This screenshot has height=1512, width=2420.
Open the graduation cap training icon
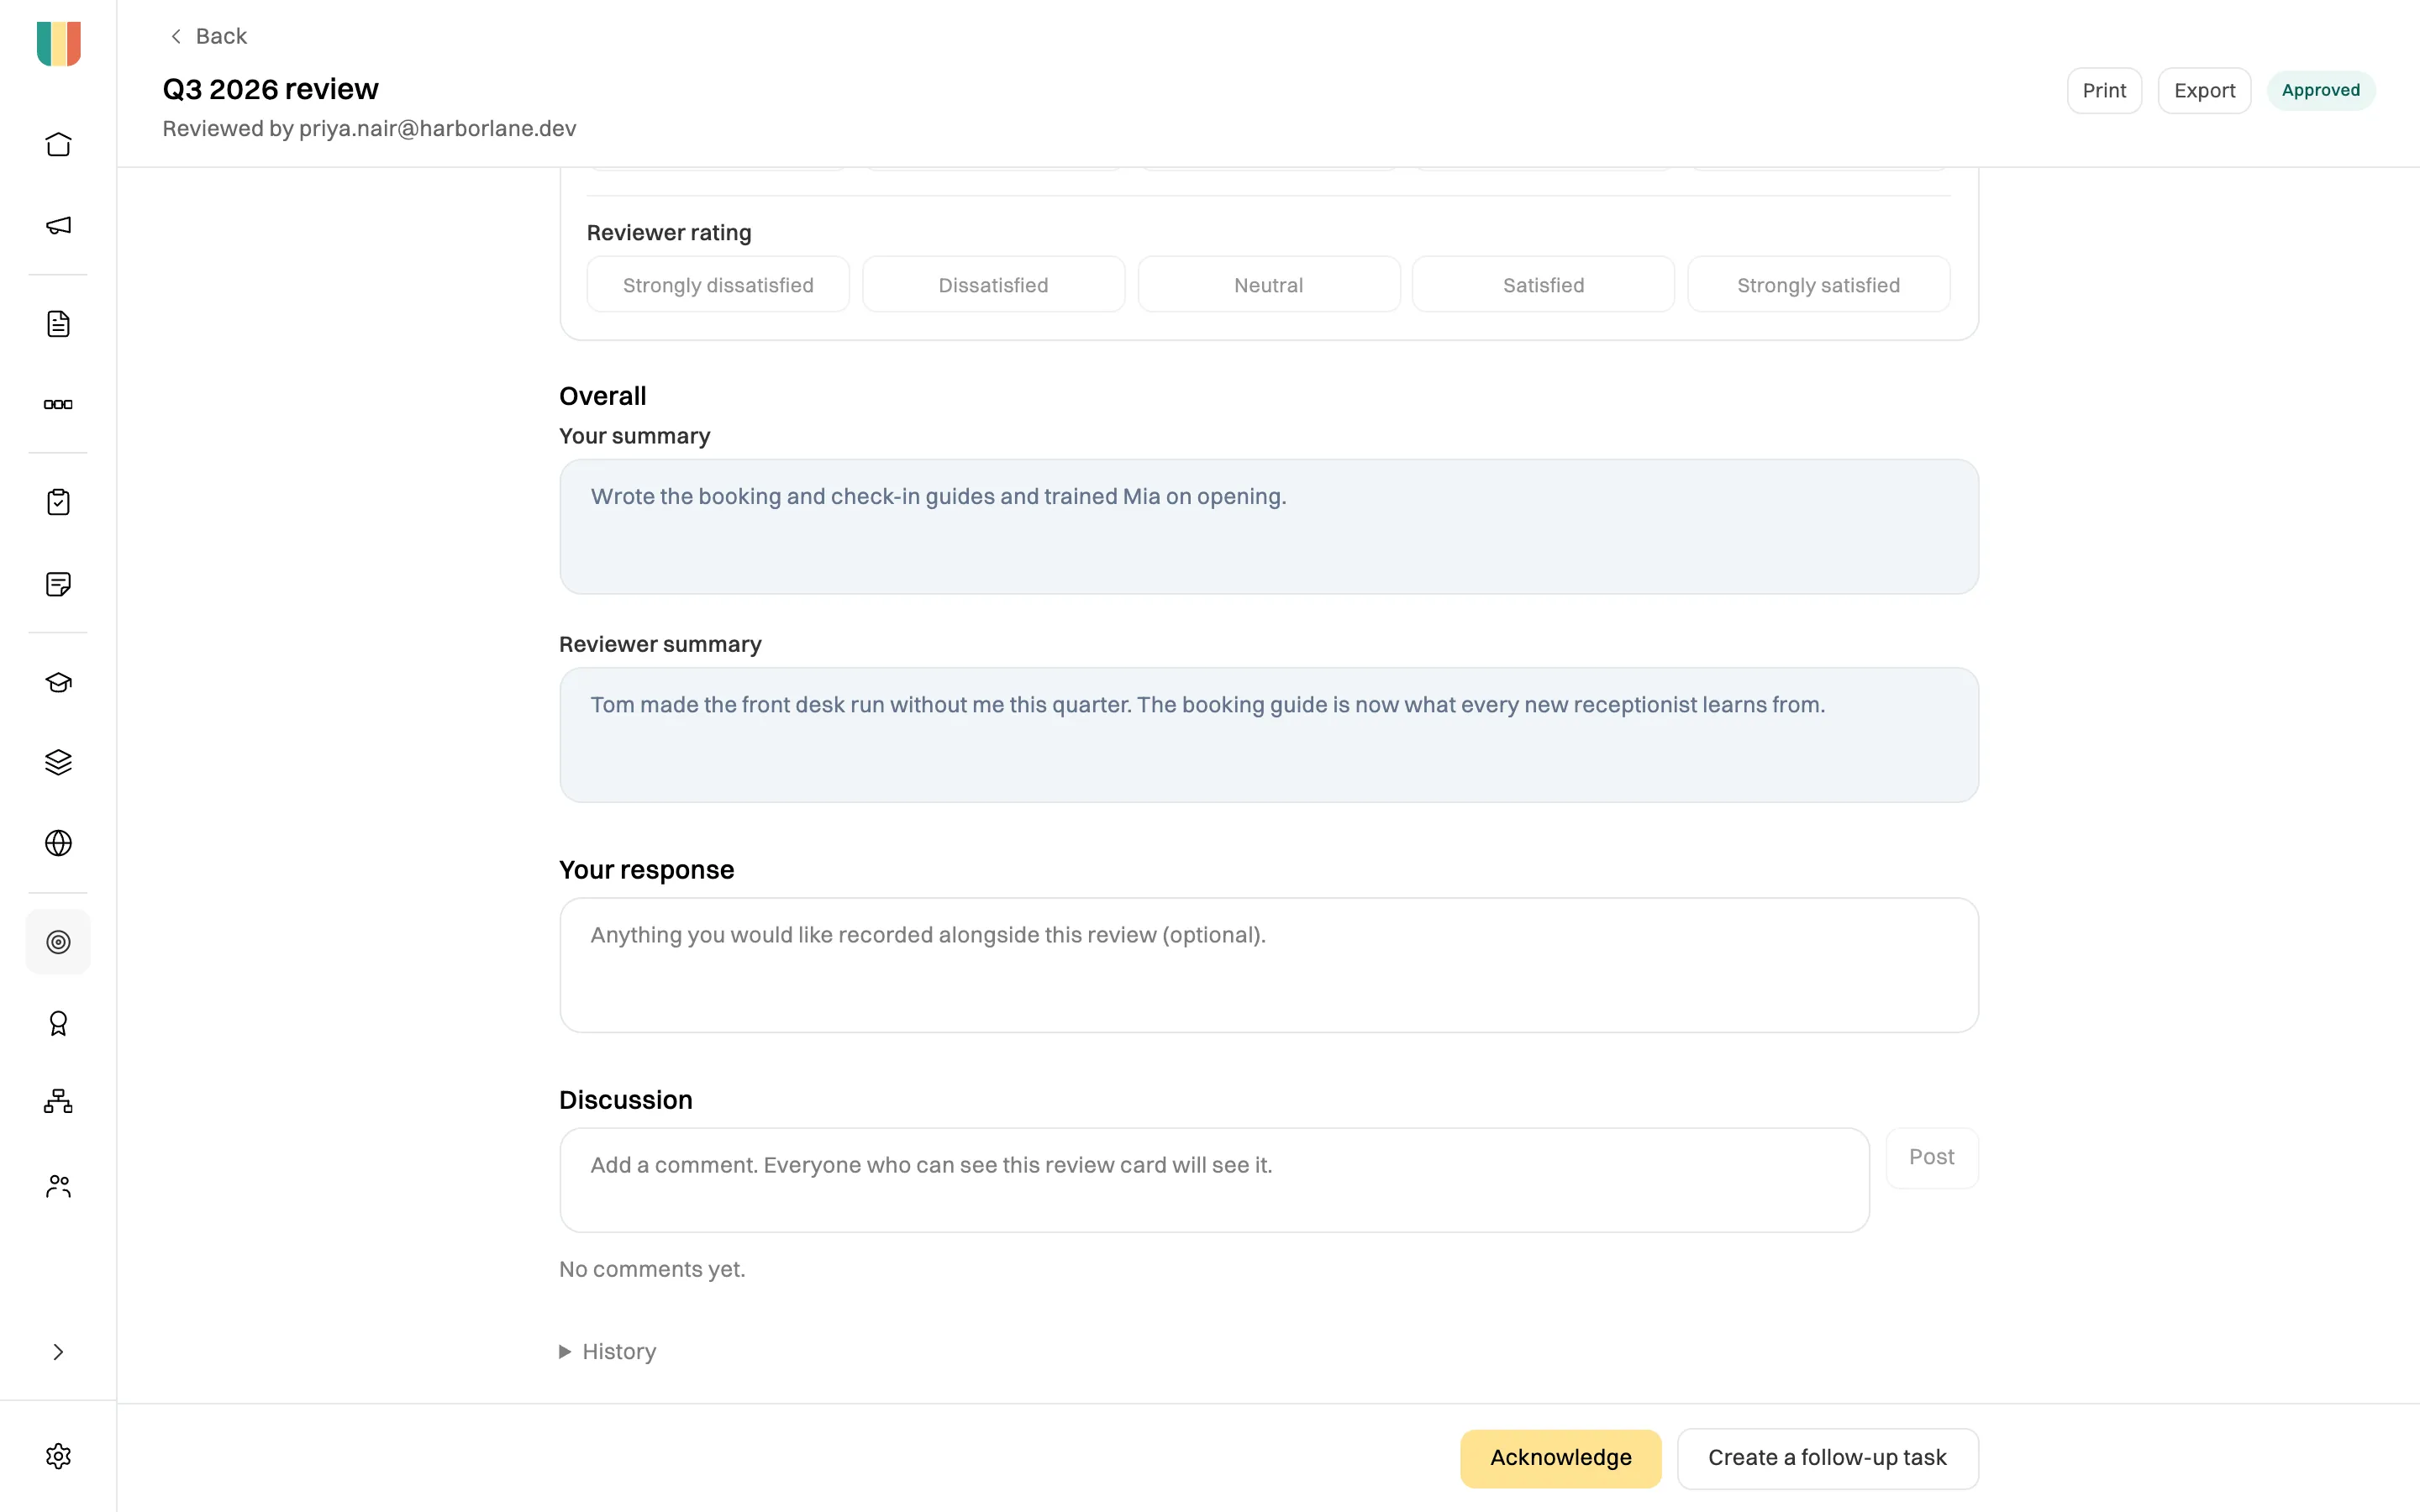[x=58, y=682]
